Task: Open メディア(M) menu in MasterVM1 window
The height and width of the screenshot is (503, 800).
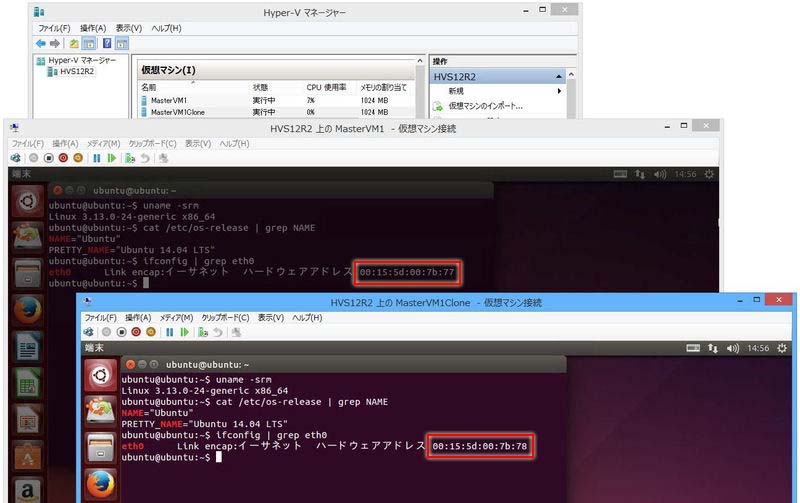Action: pos(104,144)
